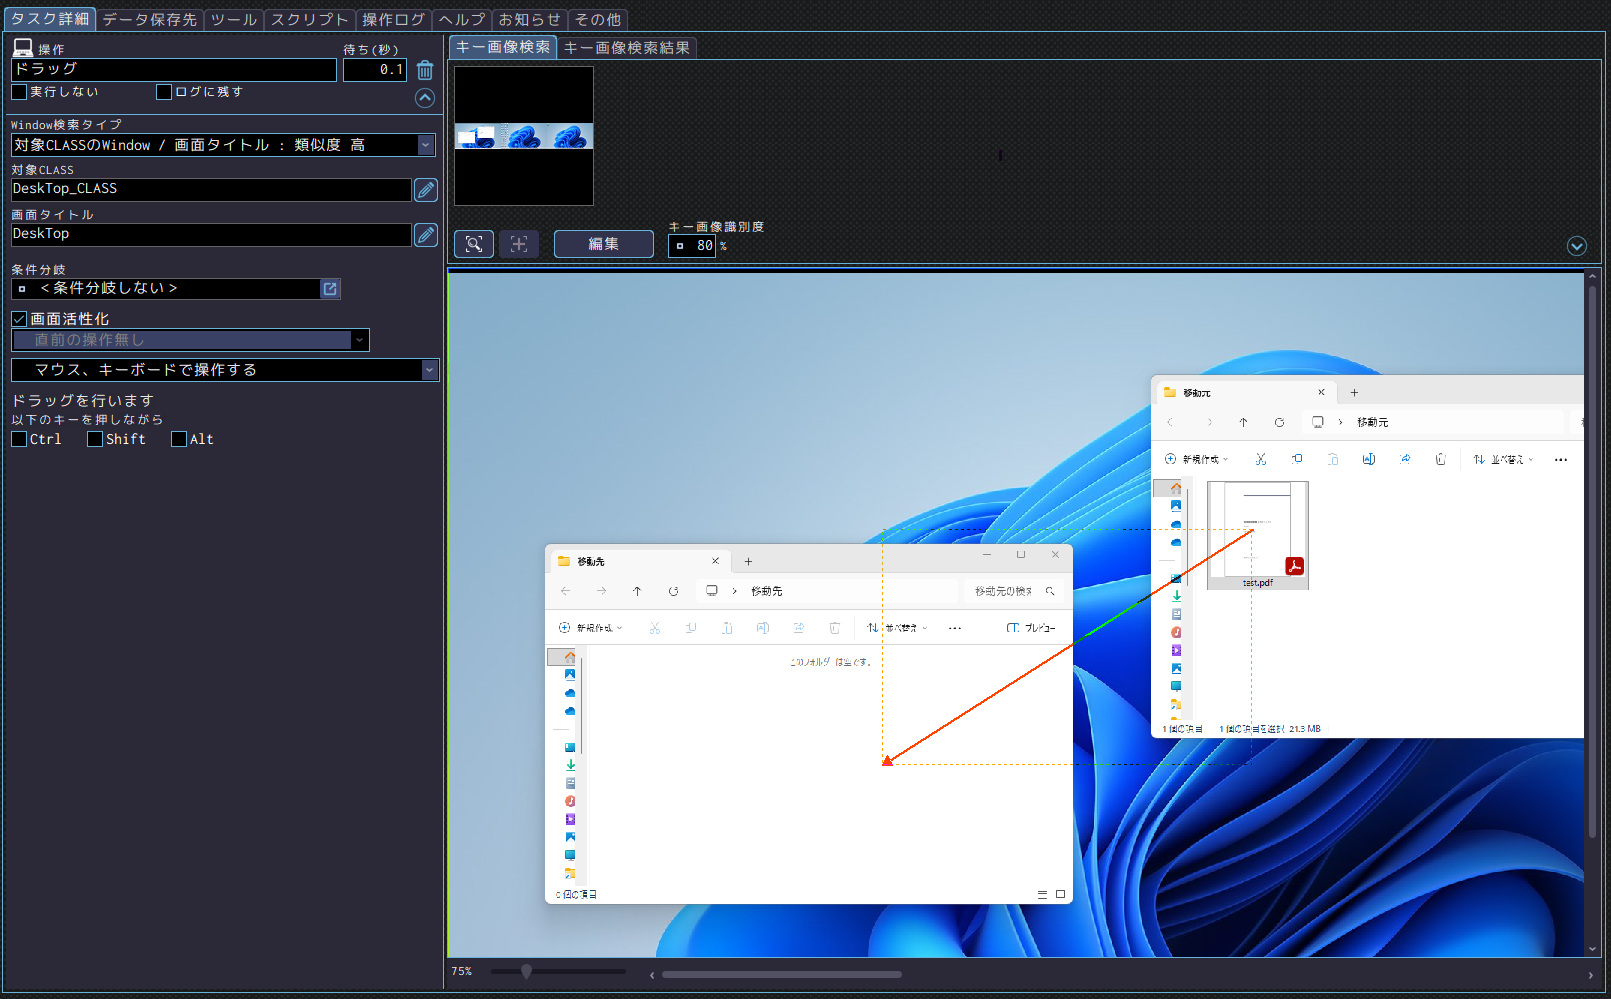
Task: Expand the 直前の操作無し dropdown
Action: [359, 340]
